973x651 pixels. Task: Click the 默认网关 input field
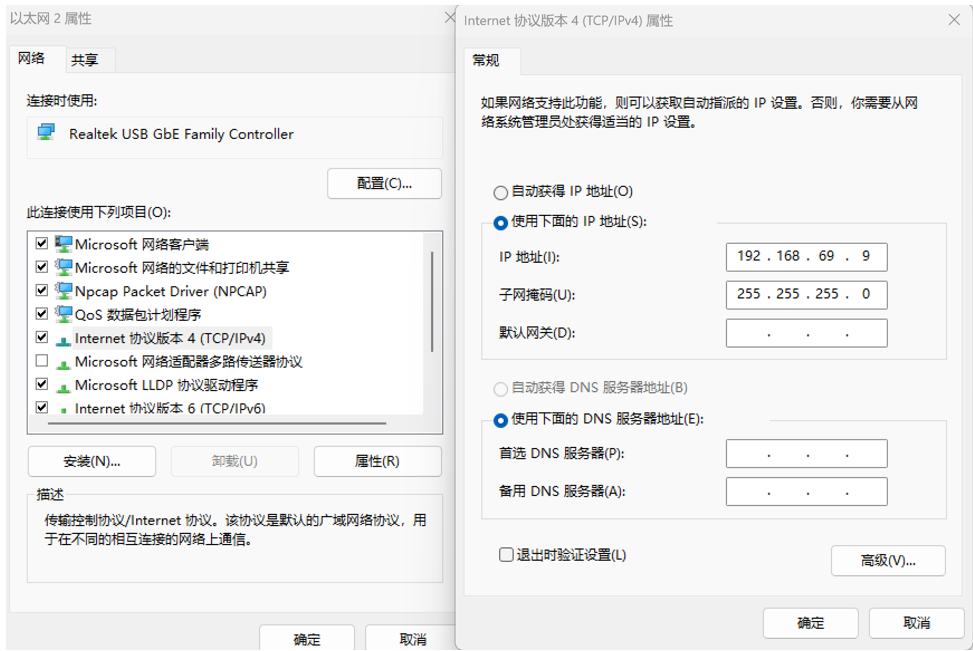tap(807, 333)
